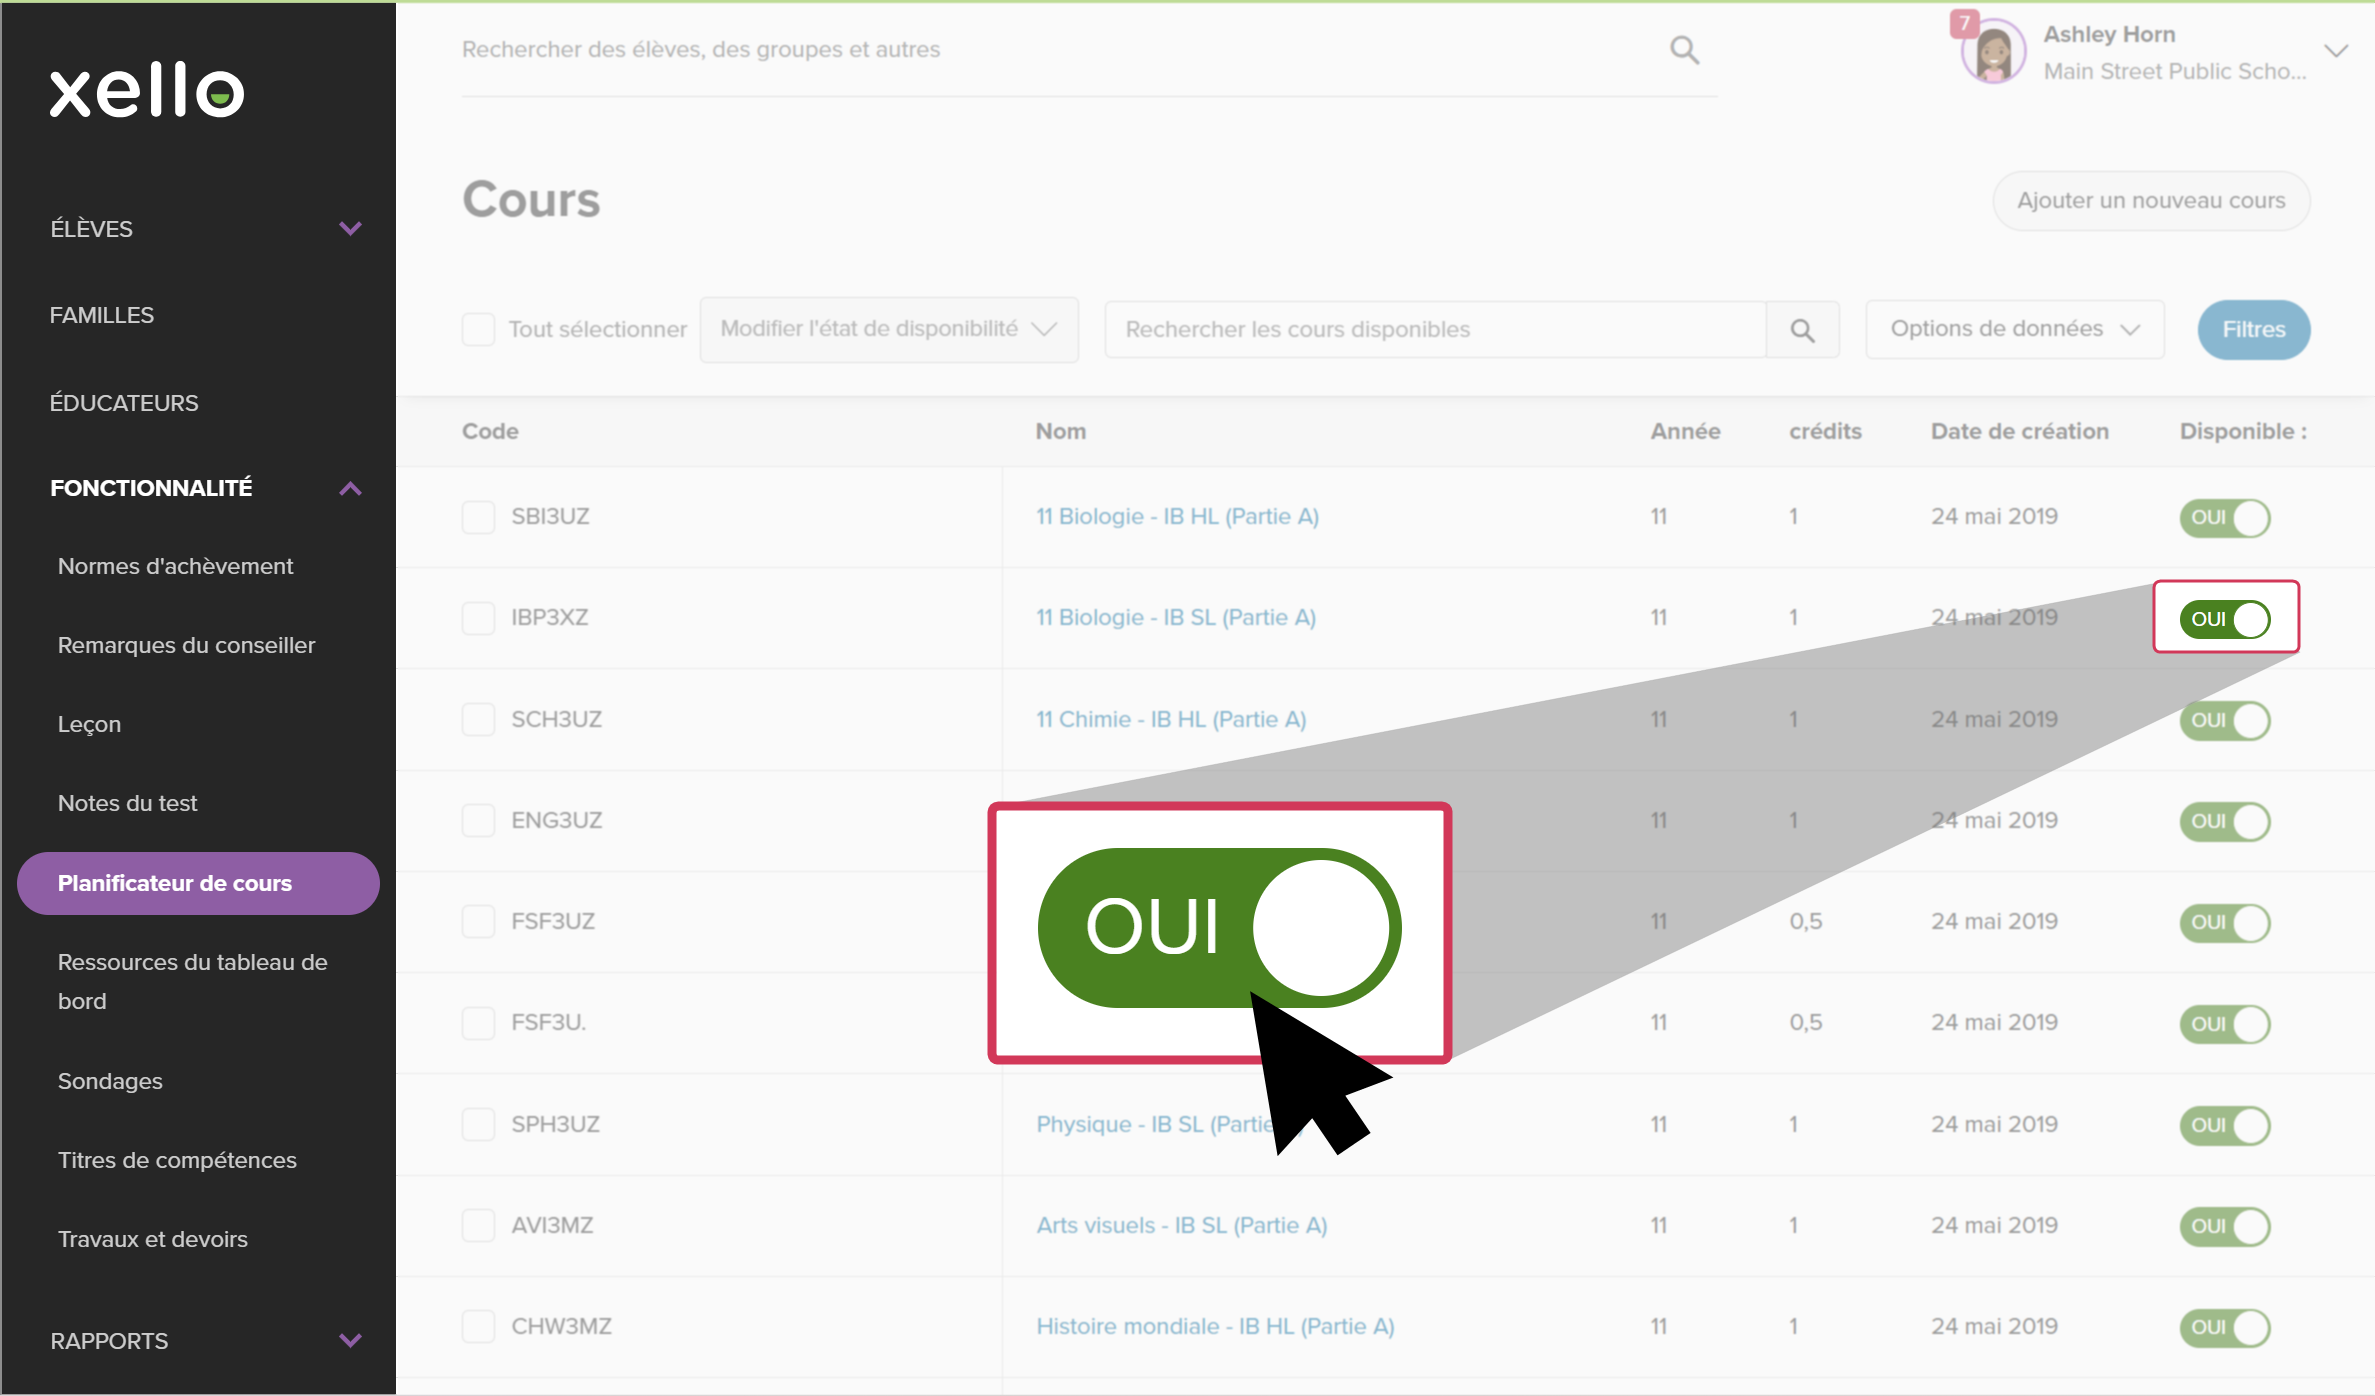The image size is (2375, 1396).
Task: Check the ENG3UZ row checkbox
Action: click(x=478, y=820)
